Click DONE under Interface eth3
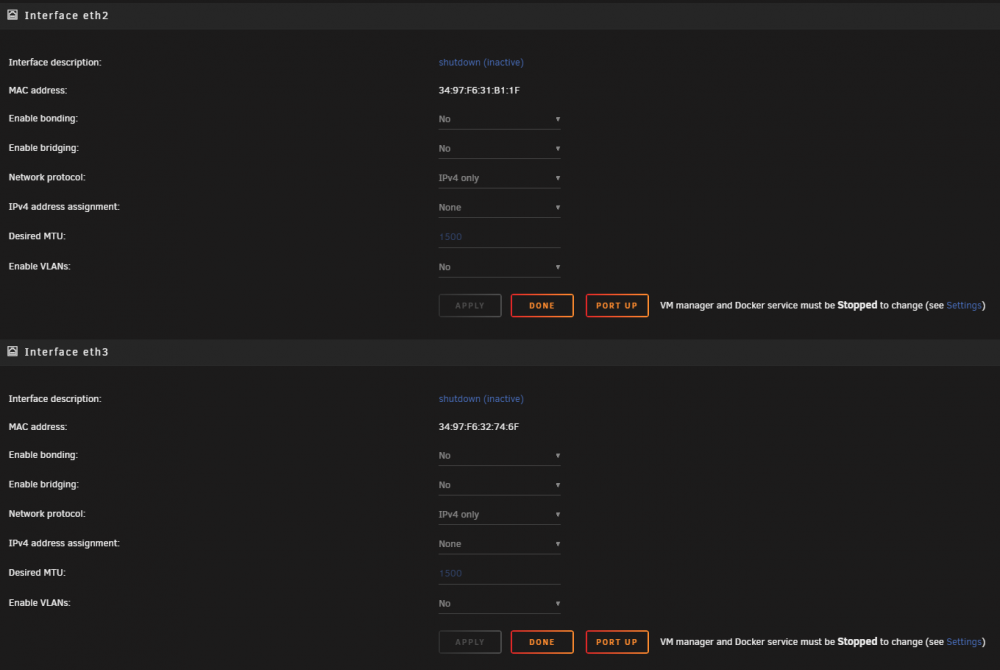1000x670 pixels. 542,642
